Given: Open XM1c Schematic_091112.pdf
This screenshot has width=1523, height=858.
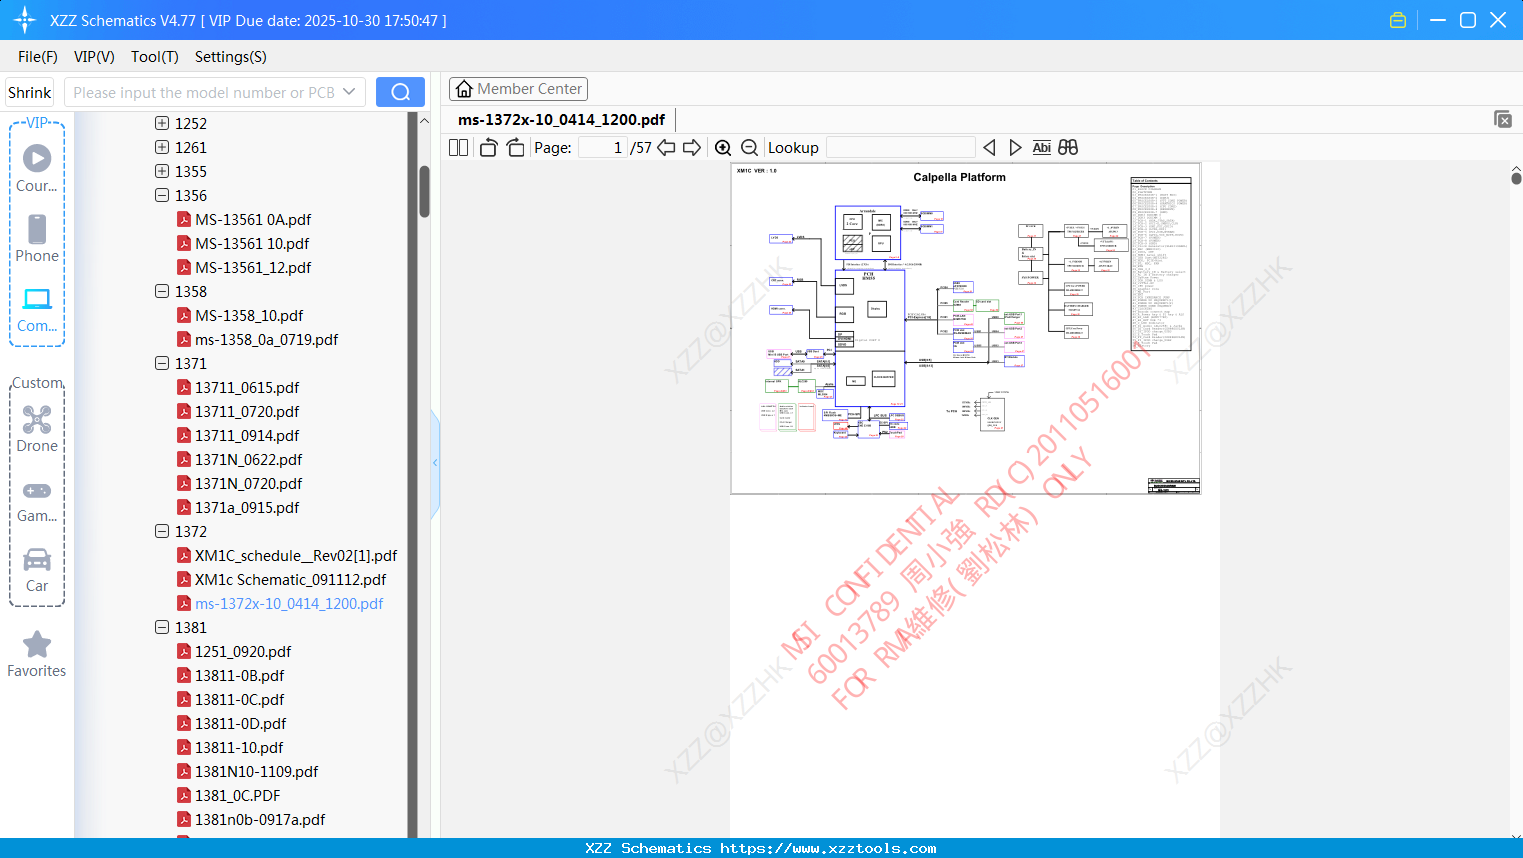Looking at the screenshot, I should point(290,579).
